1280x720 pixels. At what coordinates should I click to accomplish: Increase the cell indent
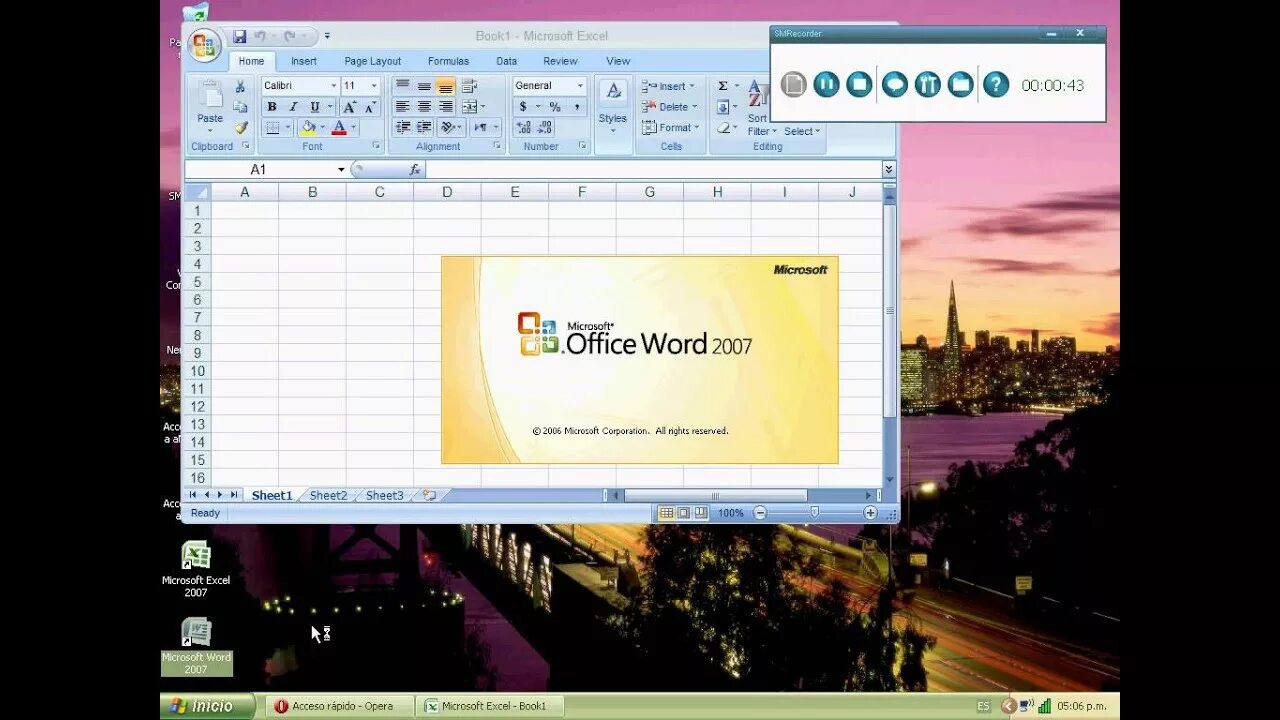click(x=424, y=128)
